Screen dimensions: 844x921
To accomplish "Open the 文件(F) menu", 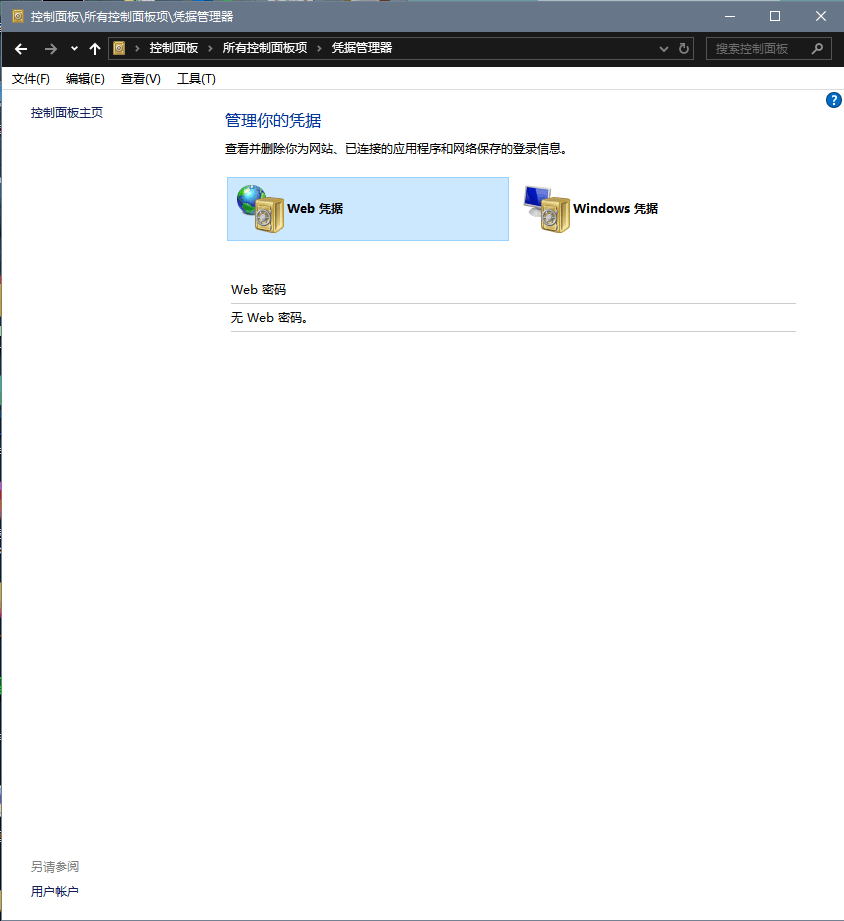I will coord(31,79).
